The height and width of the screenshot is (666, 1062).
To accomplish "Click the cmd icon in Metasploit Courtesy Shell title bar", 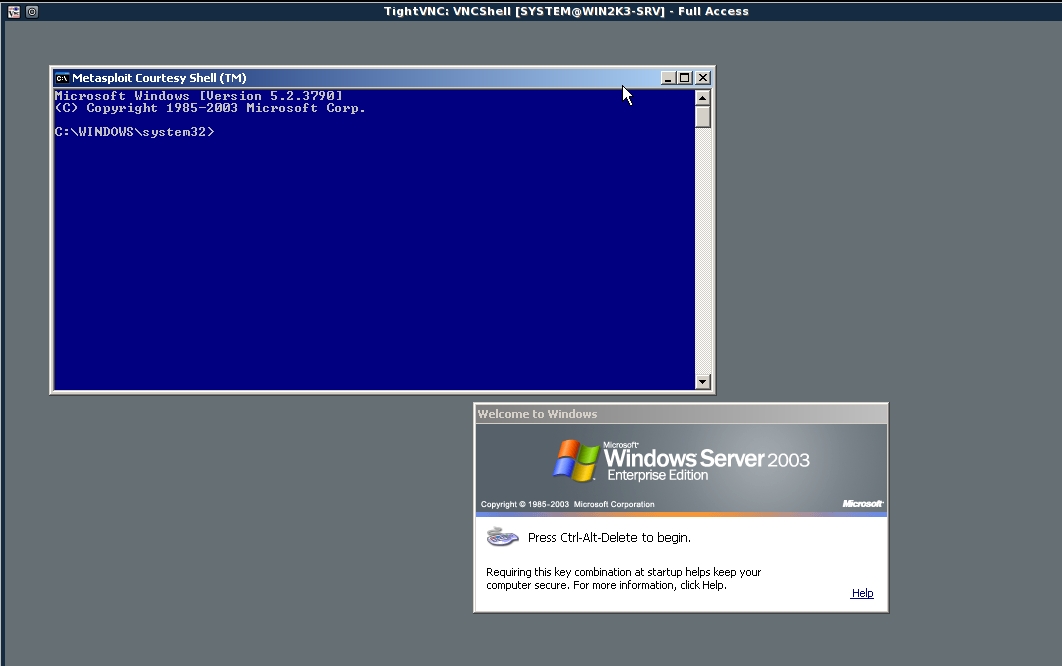I will coord(62,78).
